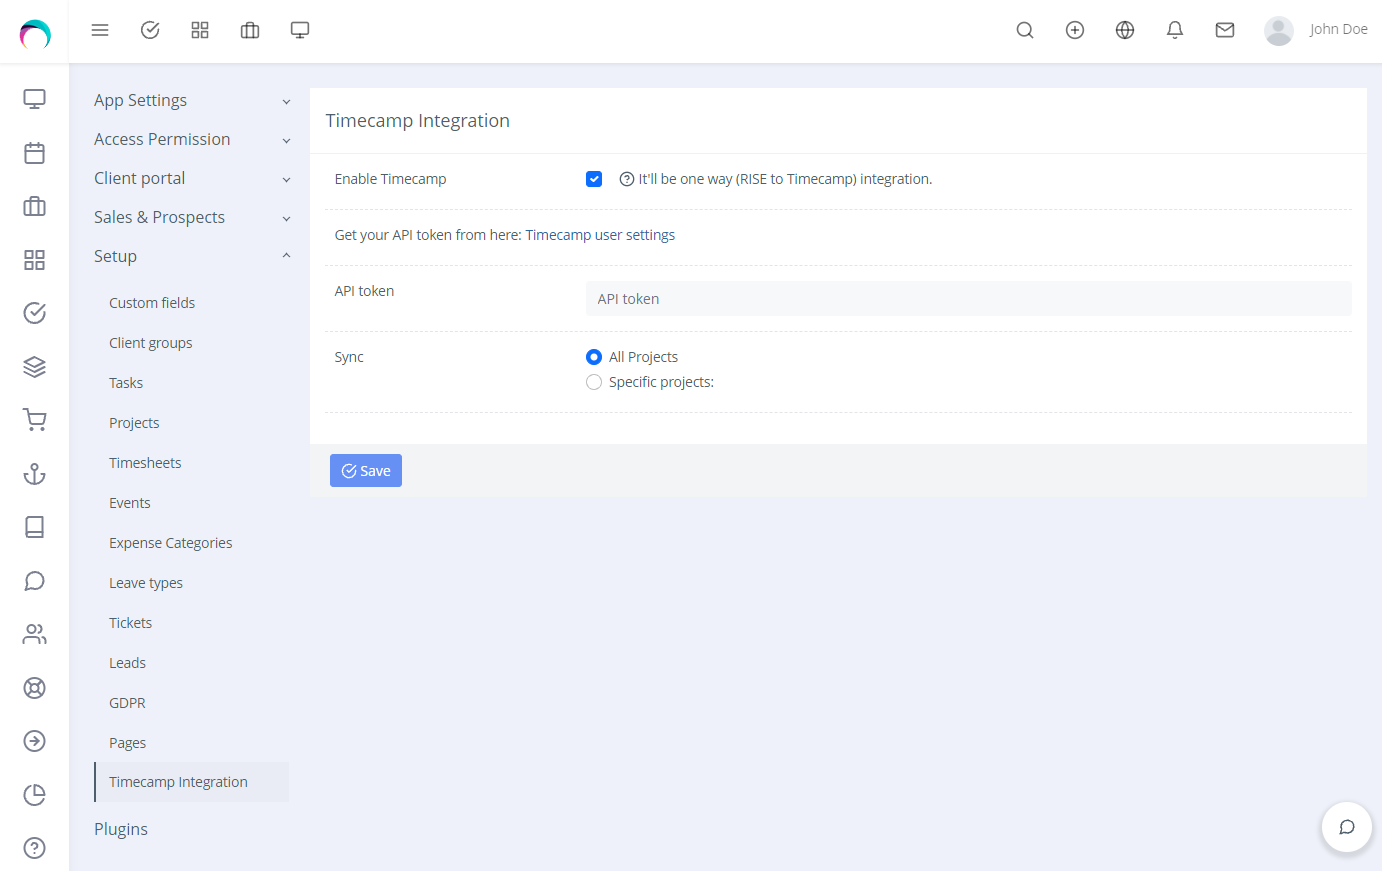This screenshot has width=1382, height=871.
Task: Open the messages envelope icon
Action: (x=1225, y=30)
